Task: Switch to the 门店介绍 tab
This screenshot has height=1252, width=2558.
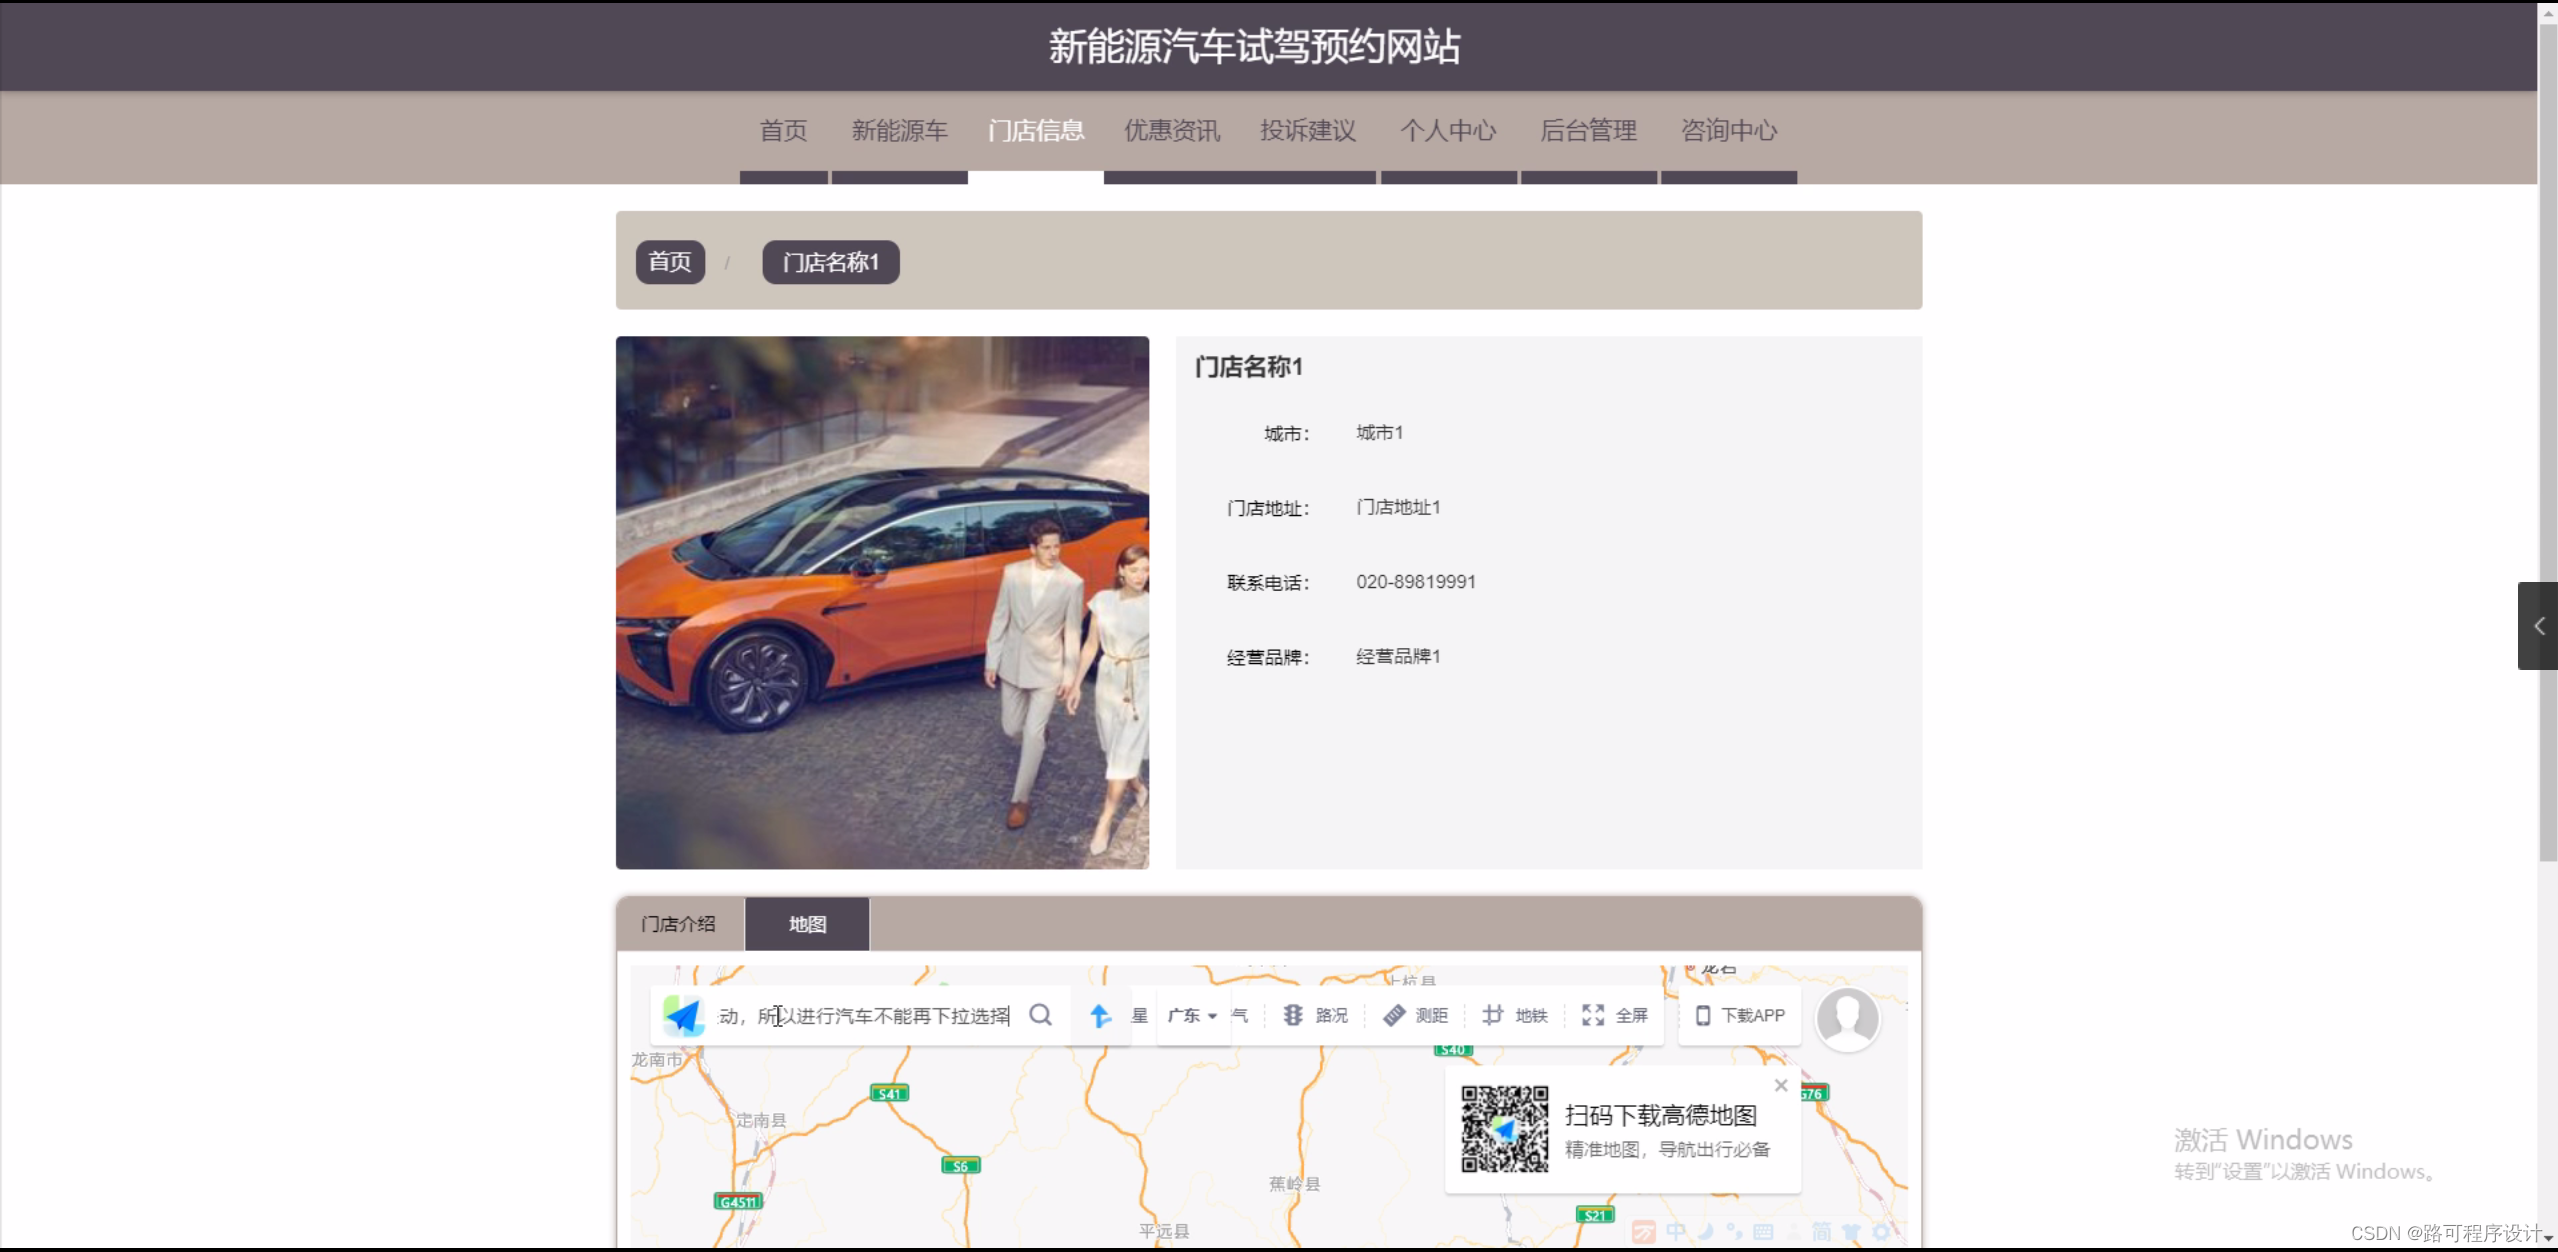Action: click(678, 923)
